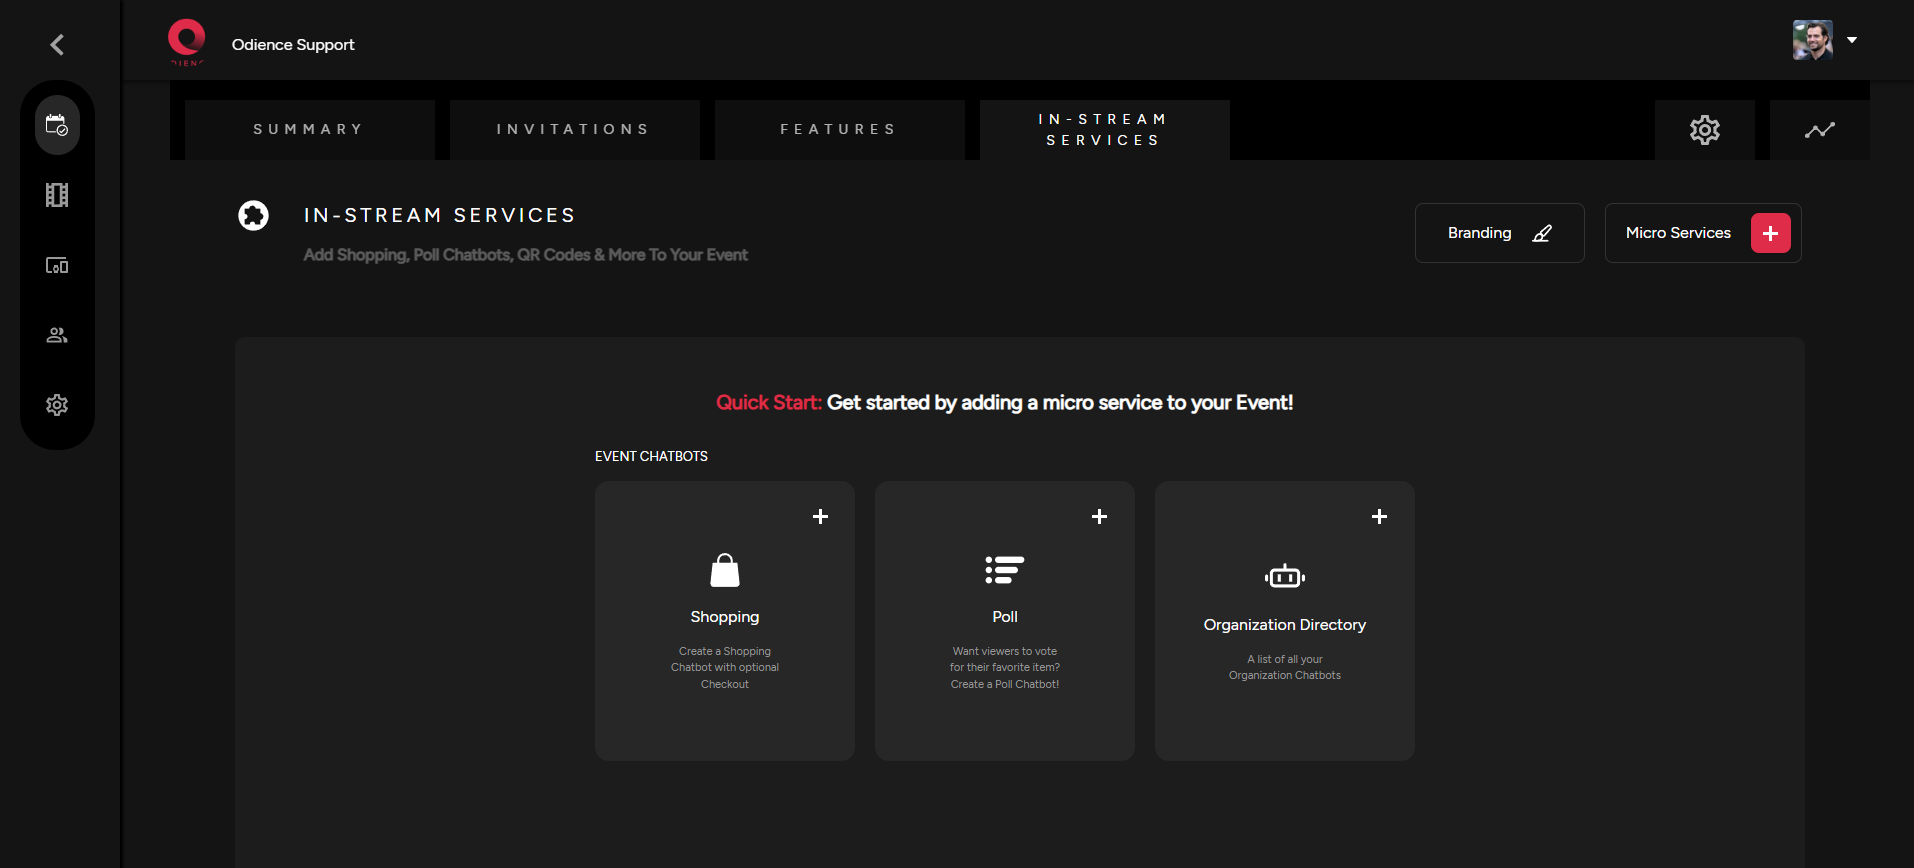1914x868 pixels.
Task: Open the film strip media sidebar icon
Action: click(57, 195)
